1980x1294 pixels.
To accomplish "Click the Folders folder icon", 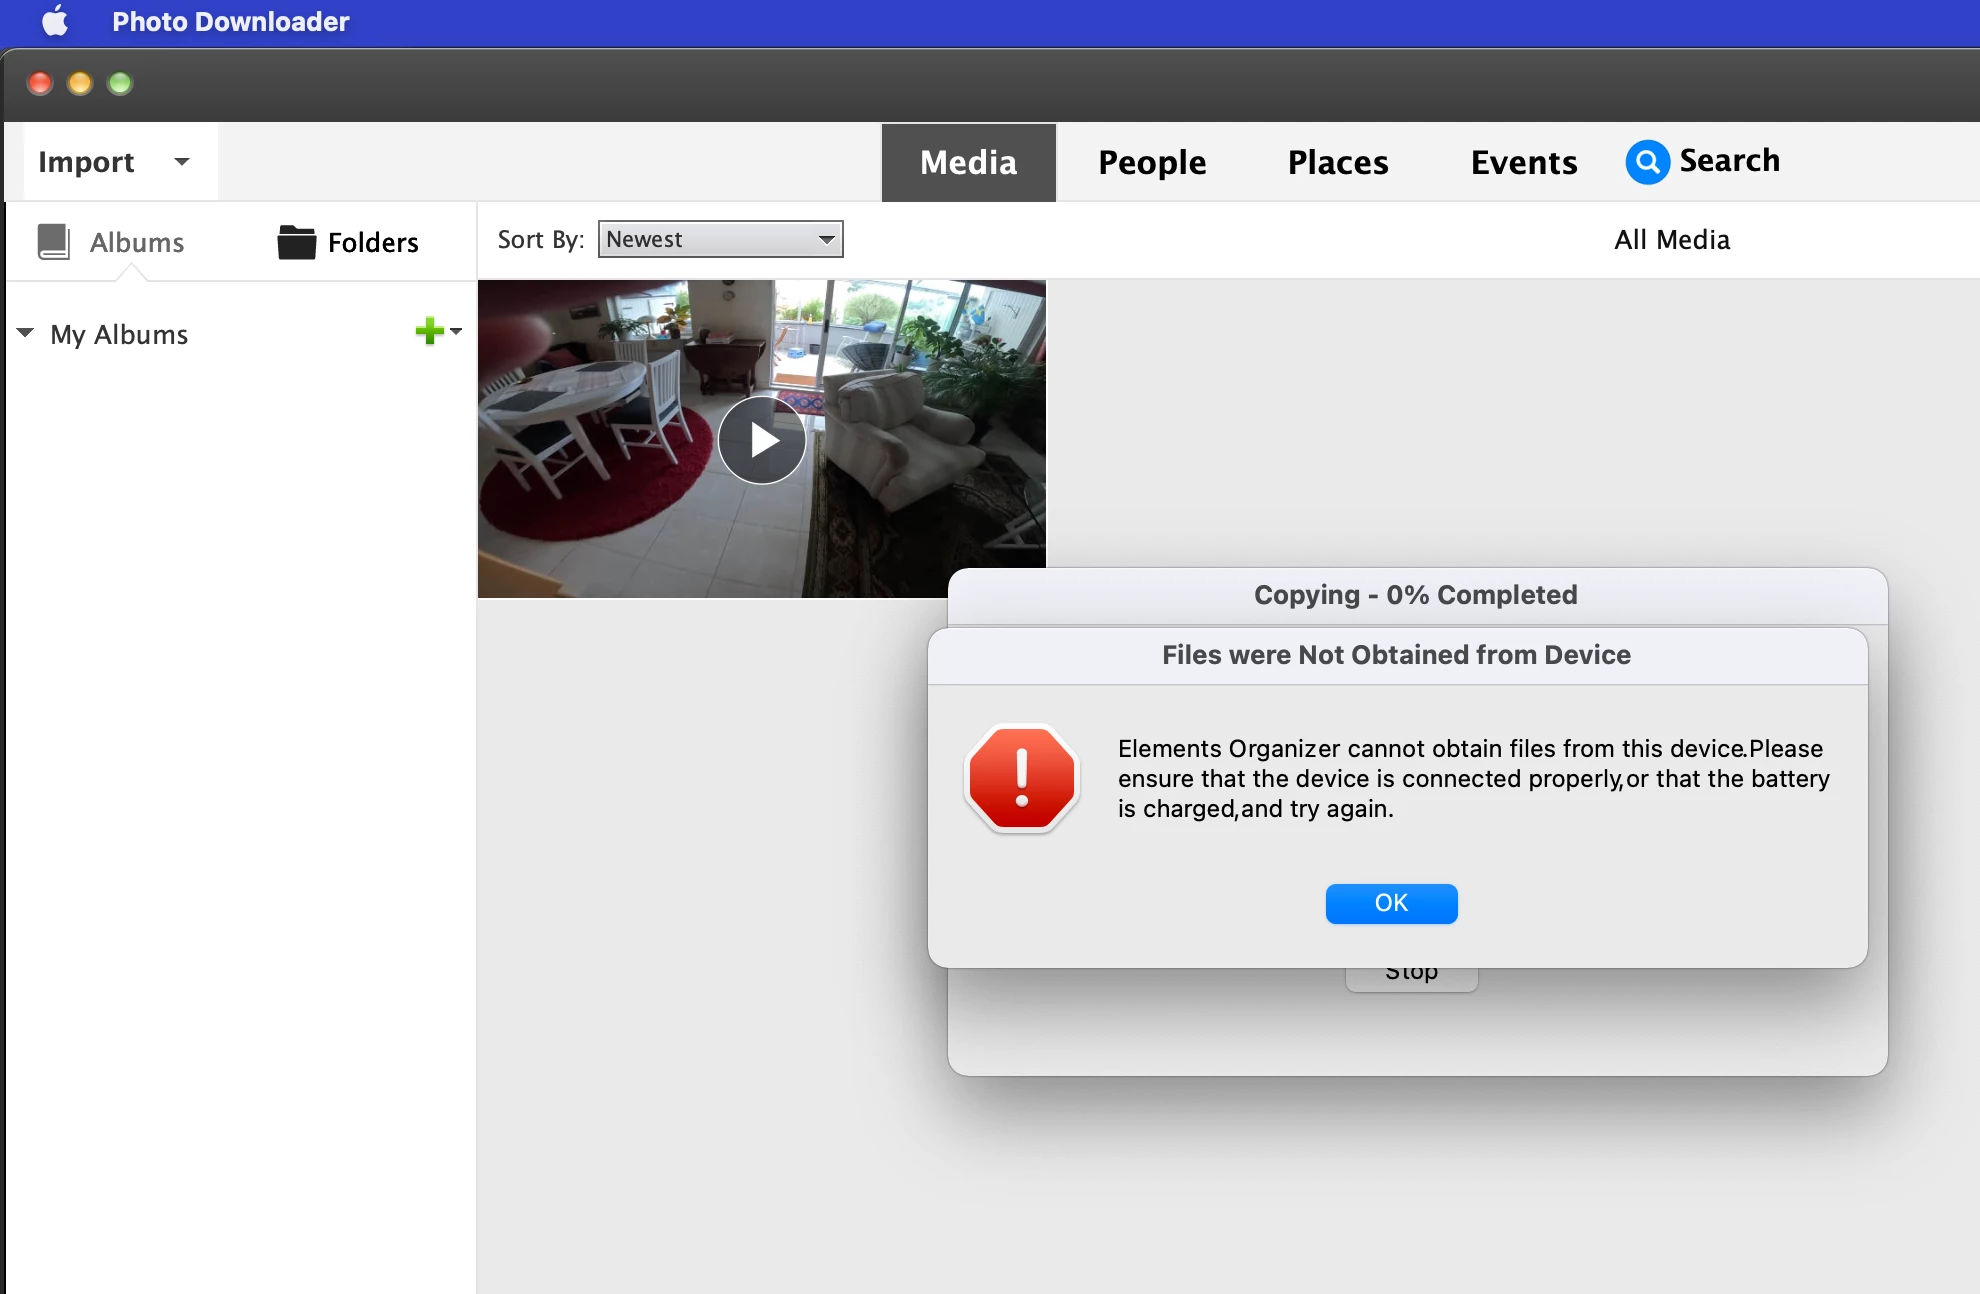I will click(296, 242).
